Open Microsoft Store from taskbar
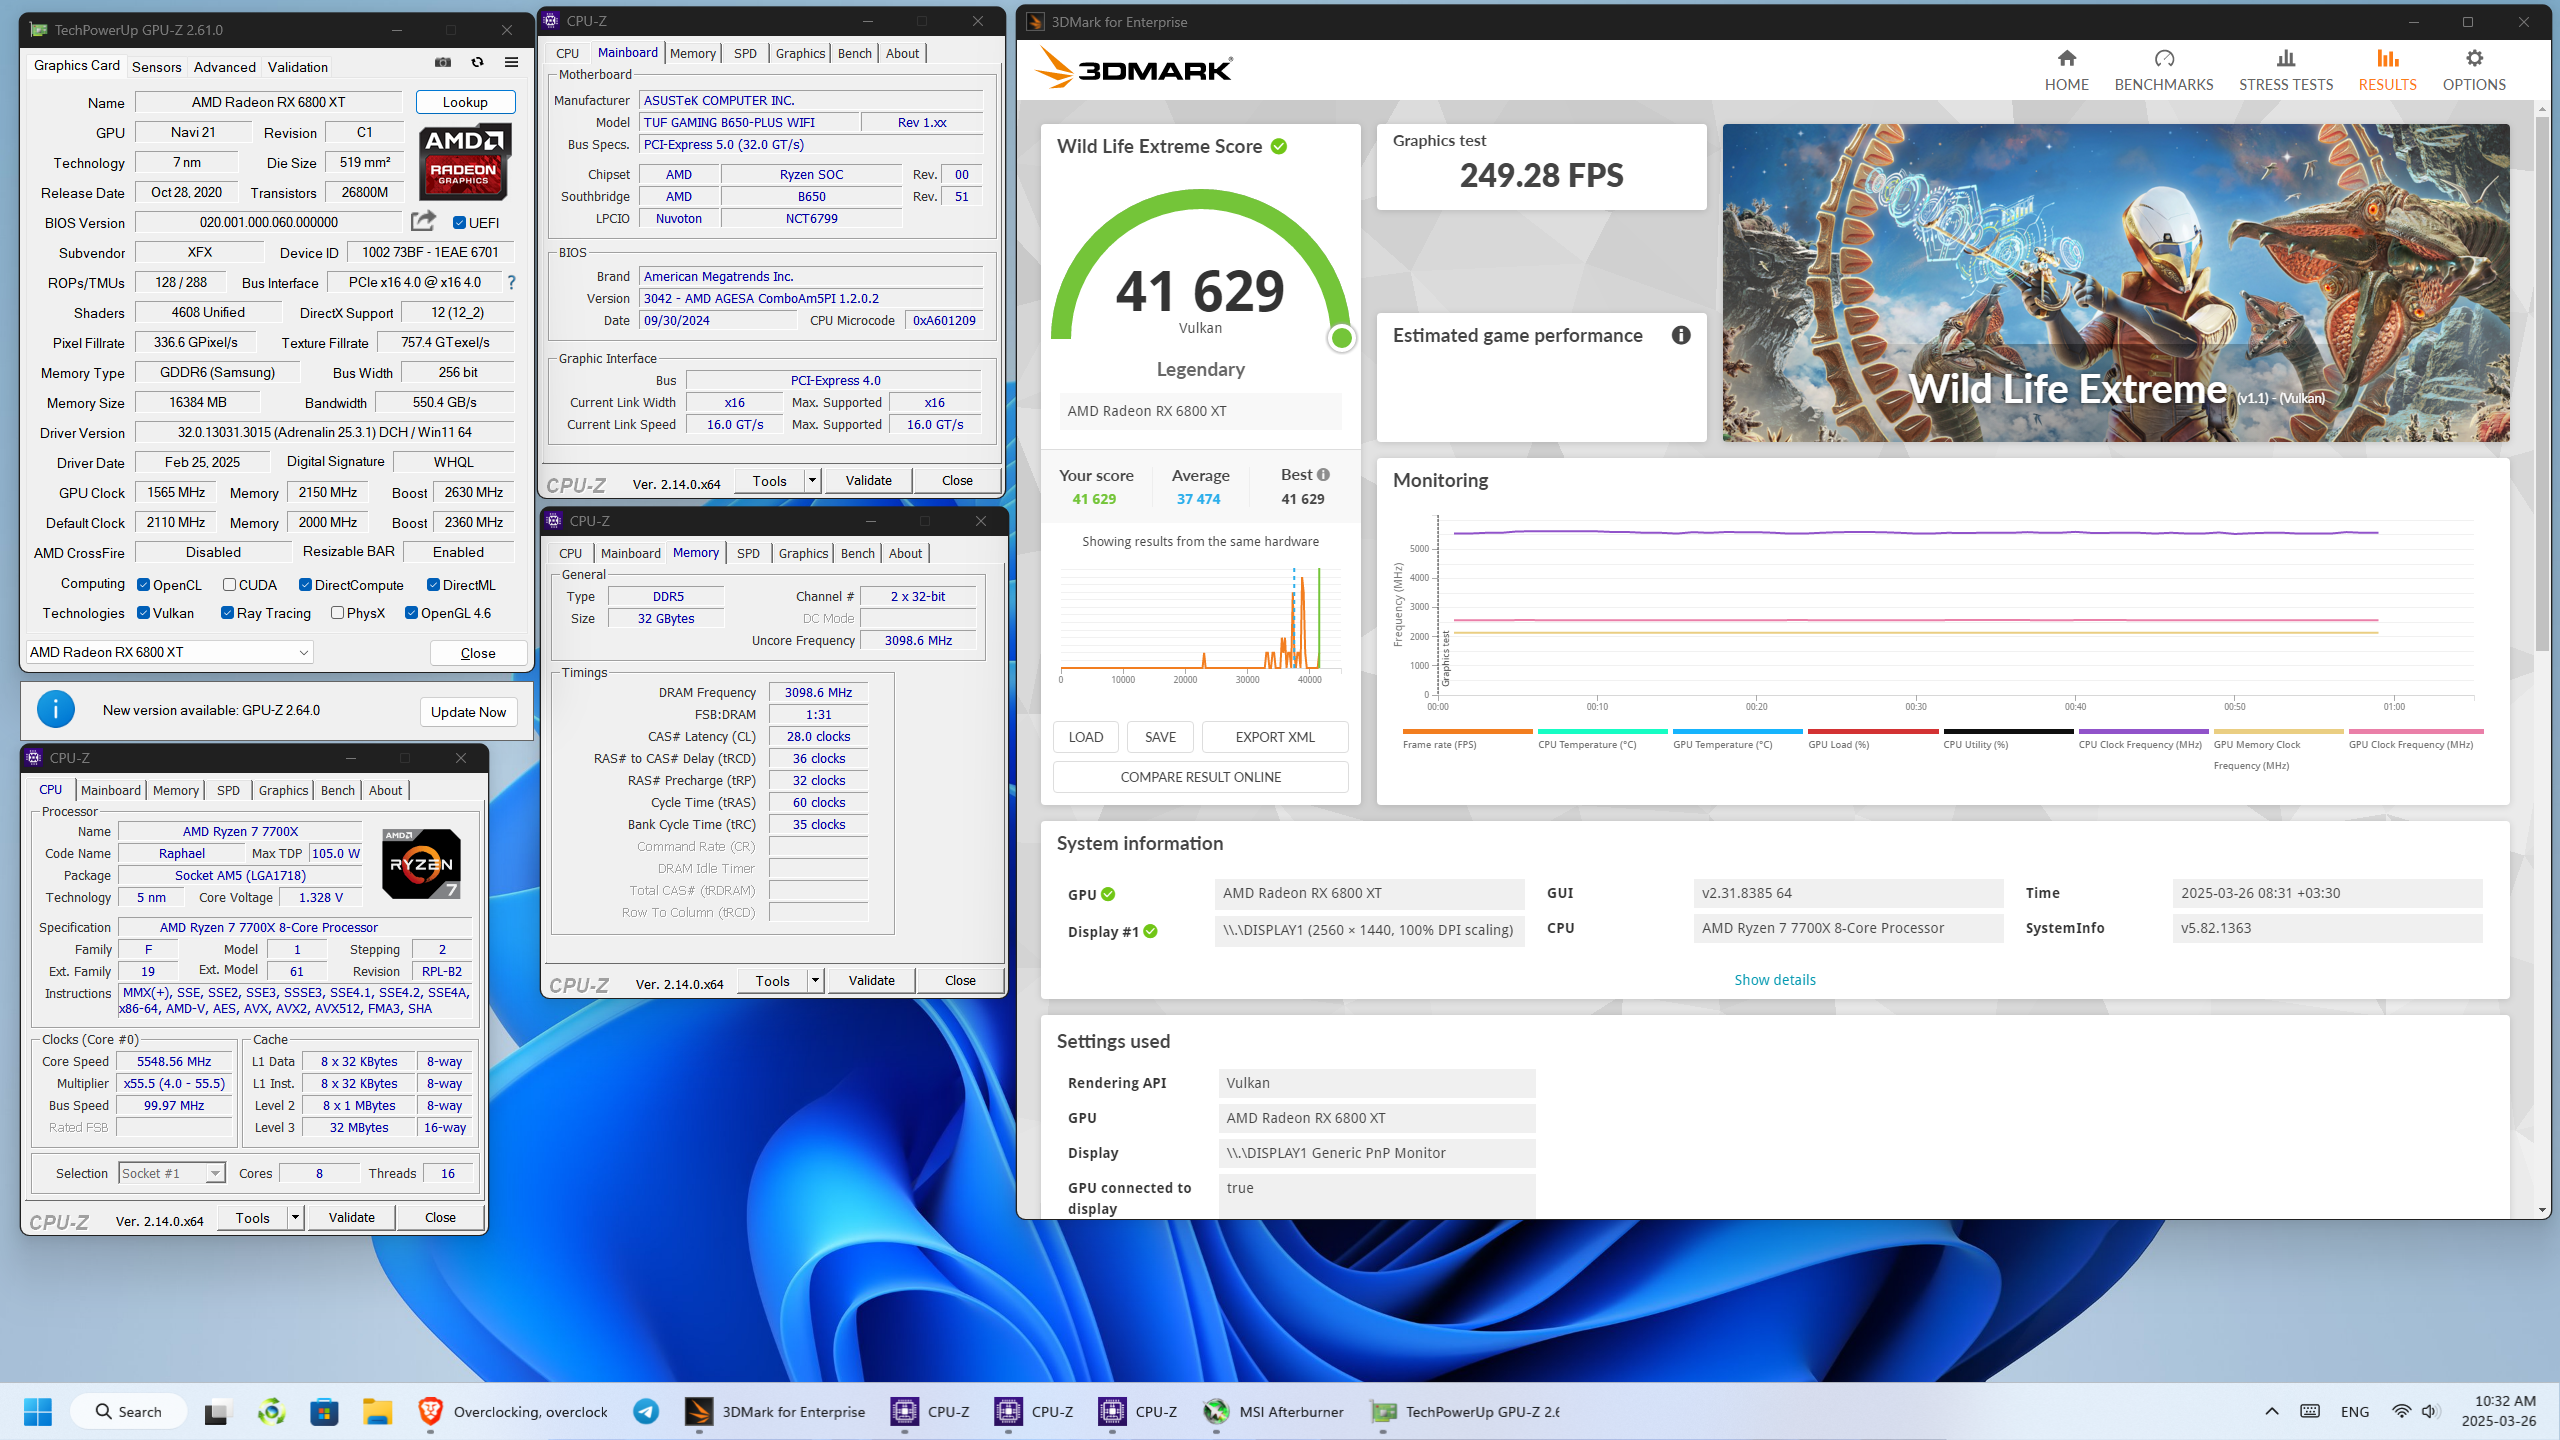The width and height of the screenshot is (2560, 1440). (x=324, y=1412)
